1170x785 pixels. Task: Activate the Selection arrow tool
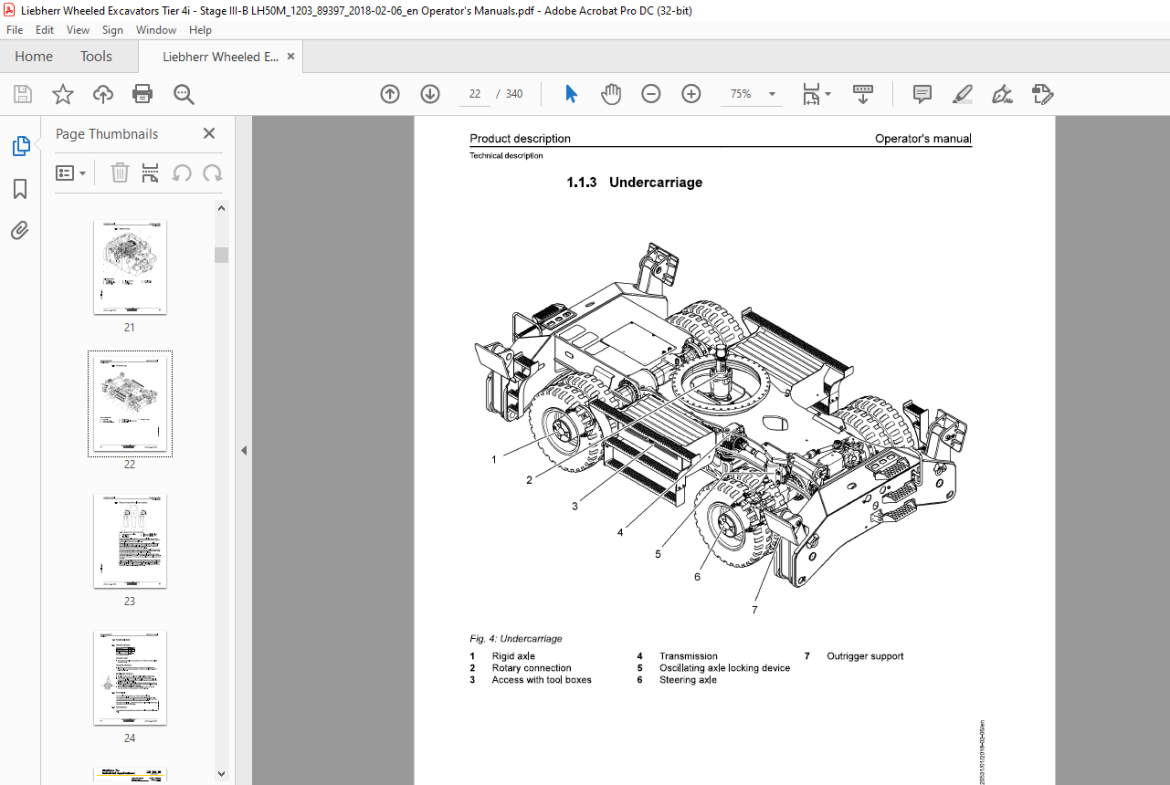pyautogui.click(x=571, y=94)
